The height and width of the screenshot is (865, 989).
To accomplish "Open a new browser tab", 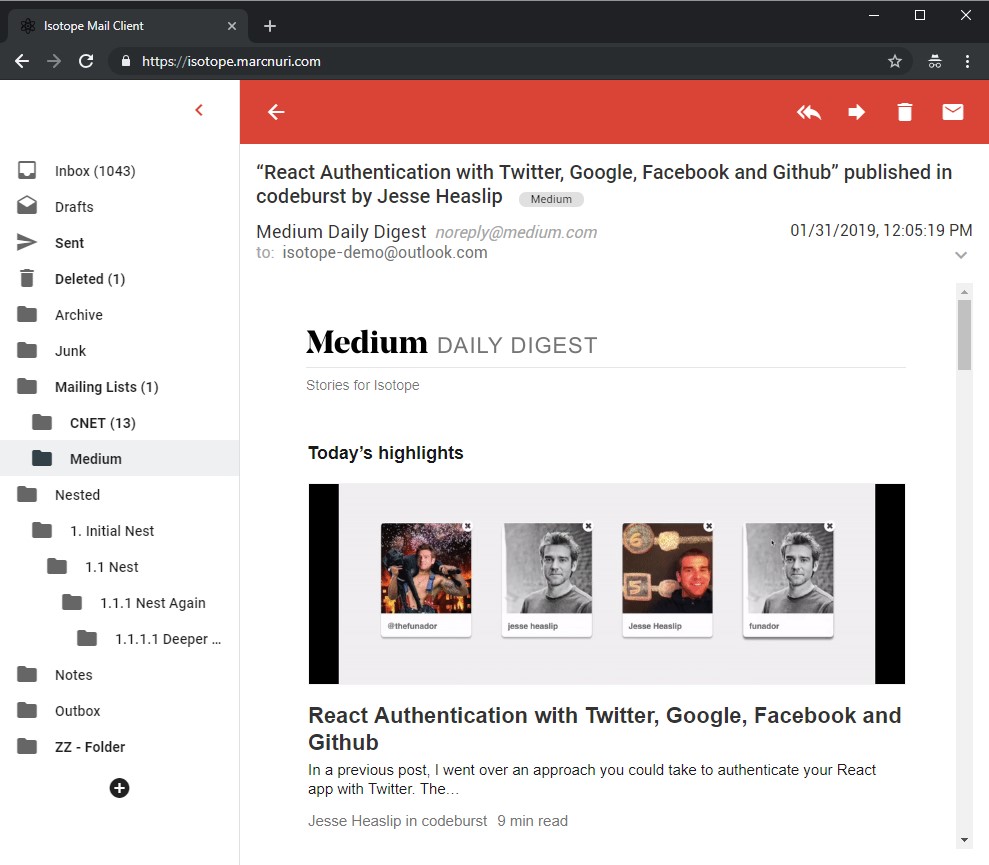I will pyautogui.click(x=269, y=25).
